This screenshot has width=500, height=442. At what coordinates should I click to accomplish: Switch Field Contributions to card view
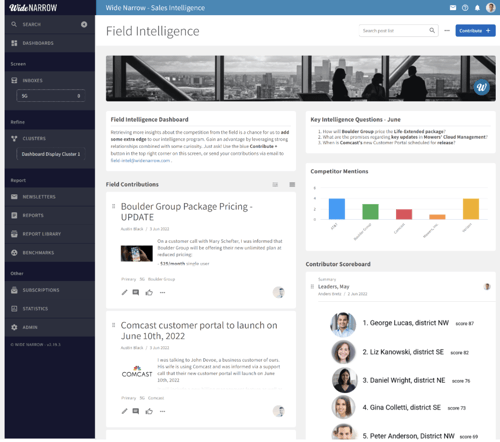point(275,184)
